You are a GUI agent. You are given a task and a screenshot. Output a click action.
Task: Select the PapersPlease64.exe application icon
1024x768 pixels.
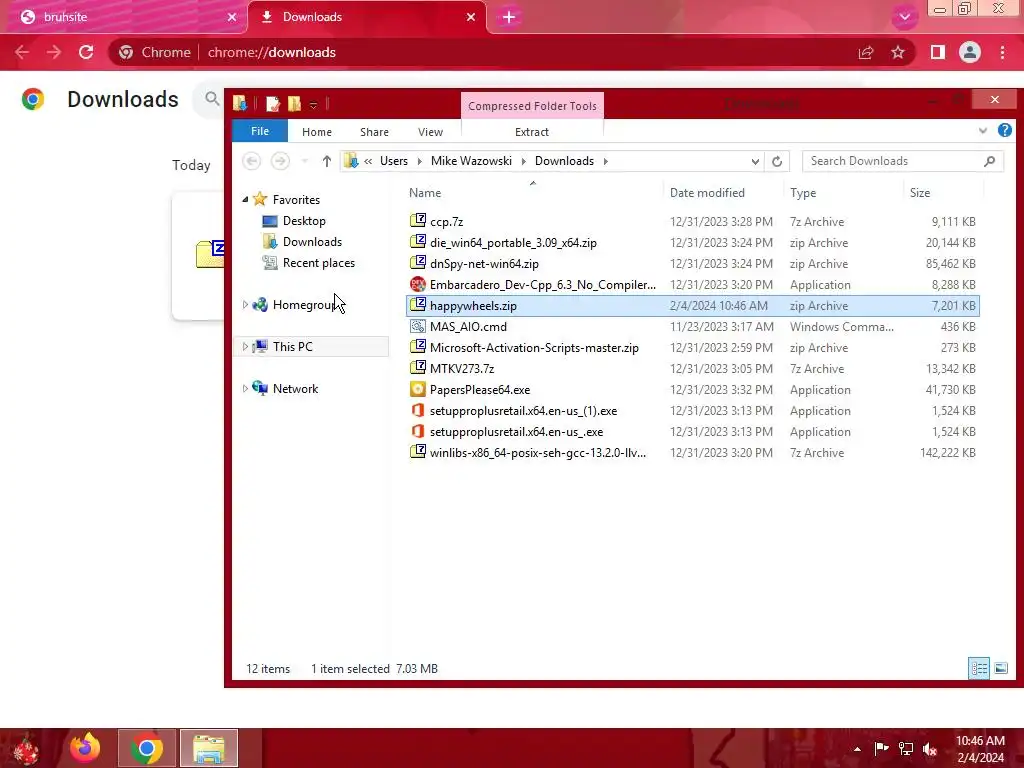click(418, 389)
